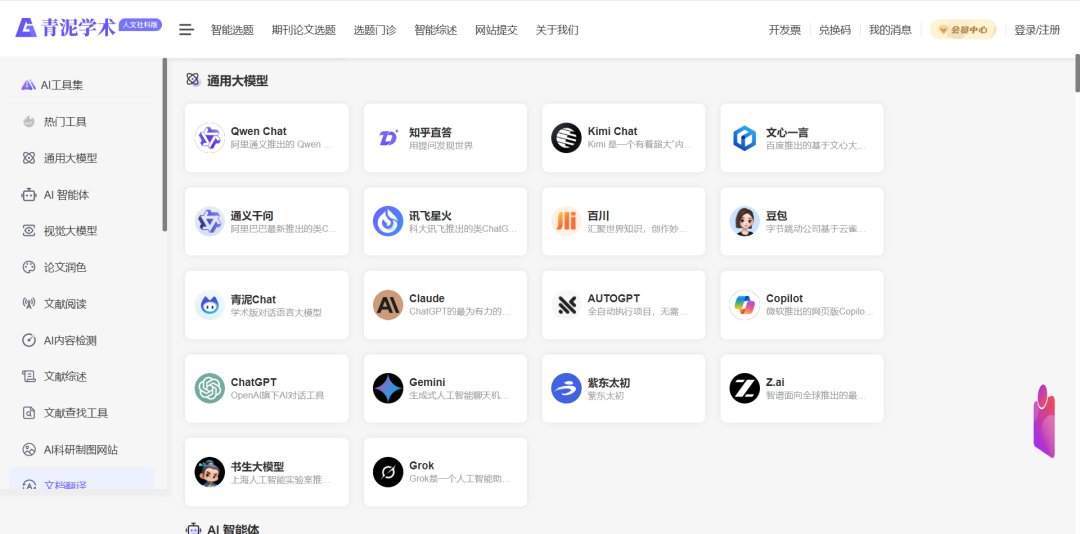Click the Z.ai logo icon
Screen dimensions: 1080x534
[745, 388]
